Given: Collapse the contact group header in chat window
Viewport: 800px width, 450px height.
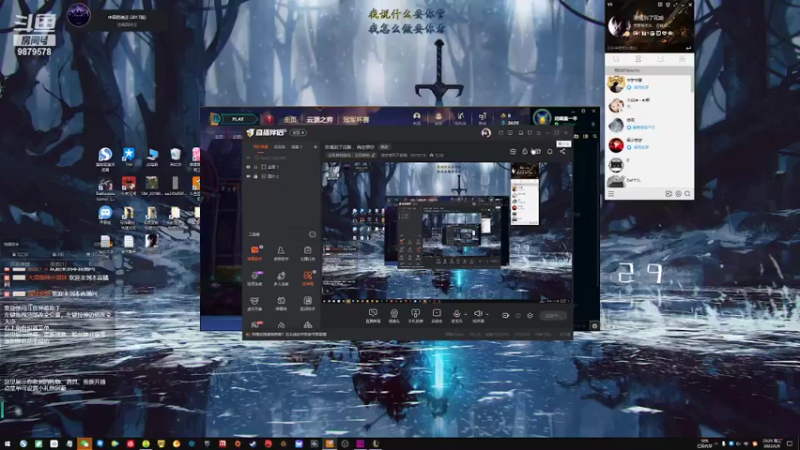Looking at the screenshot, I should click(648, 70).
